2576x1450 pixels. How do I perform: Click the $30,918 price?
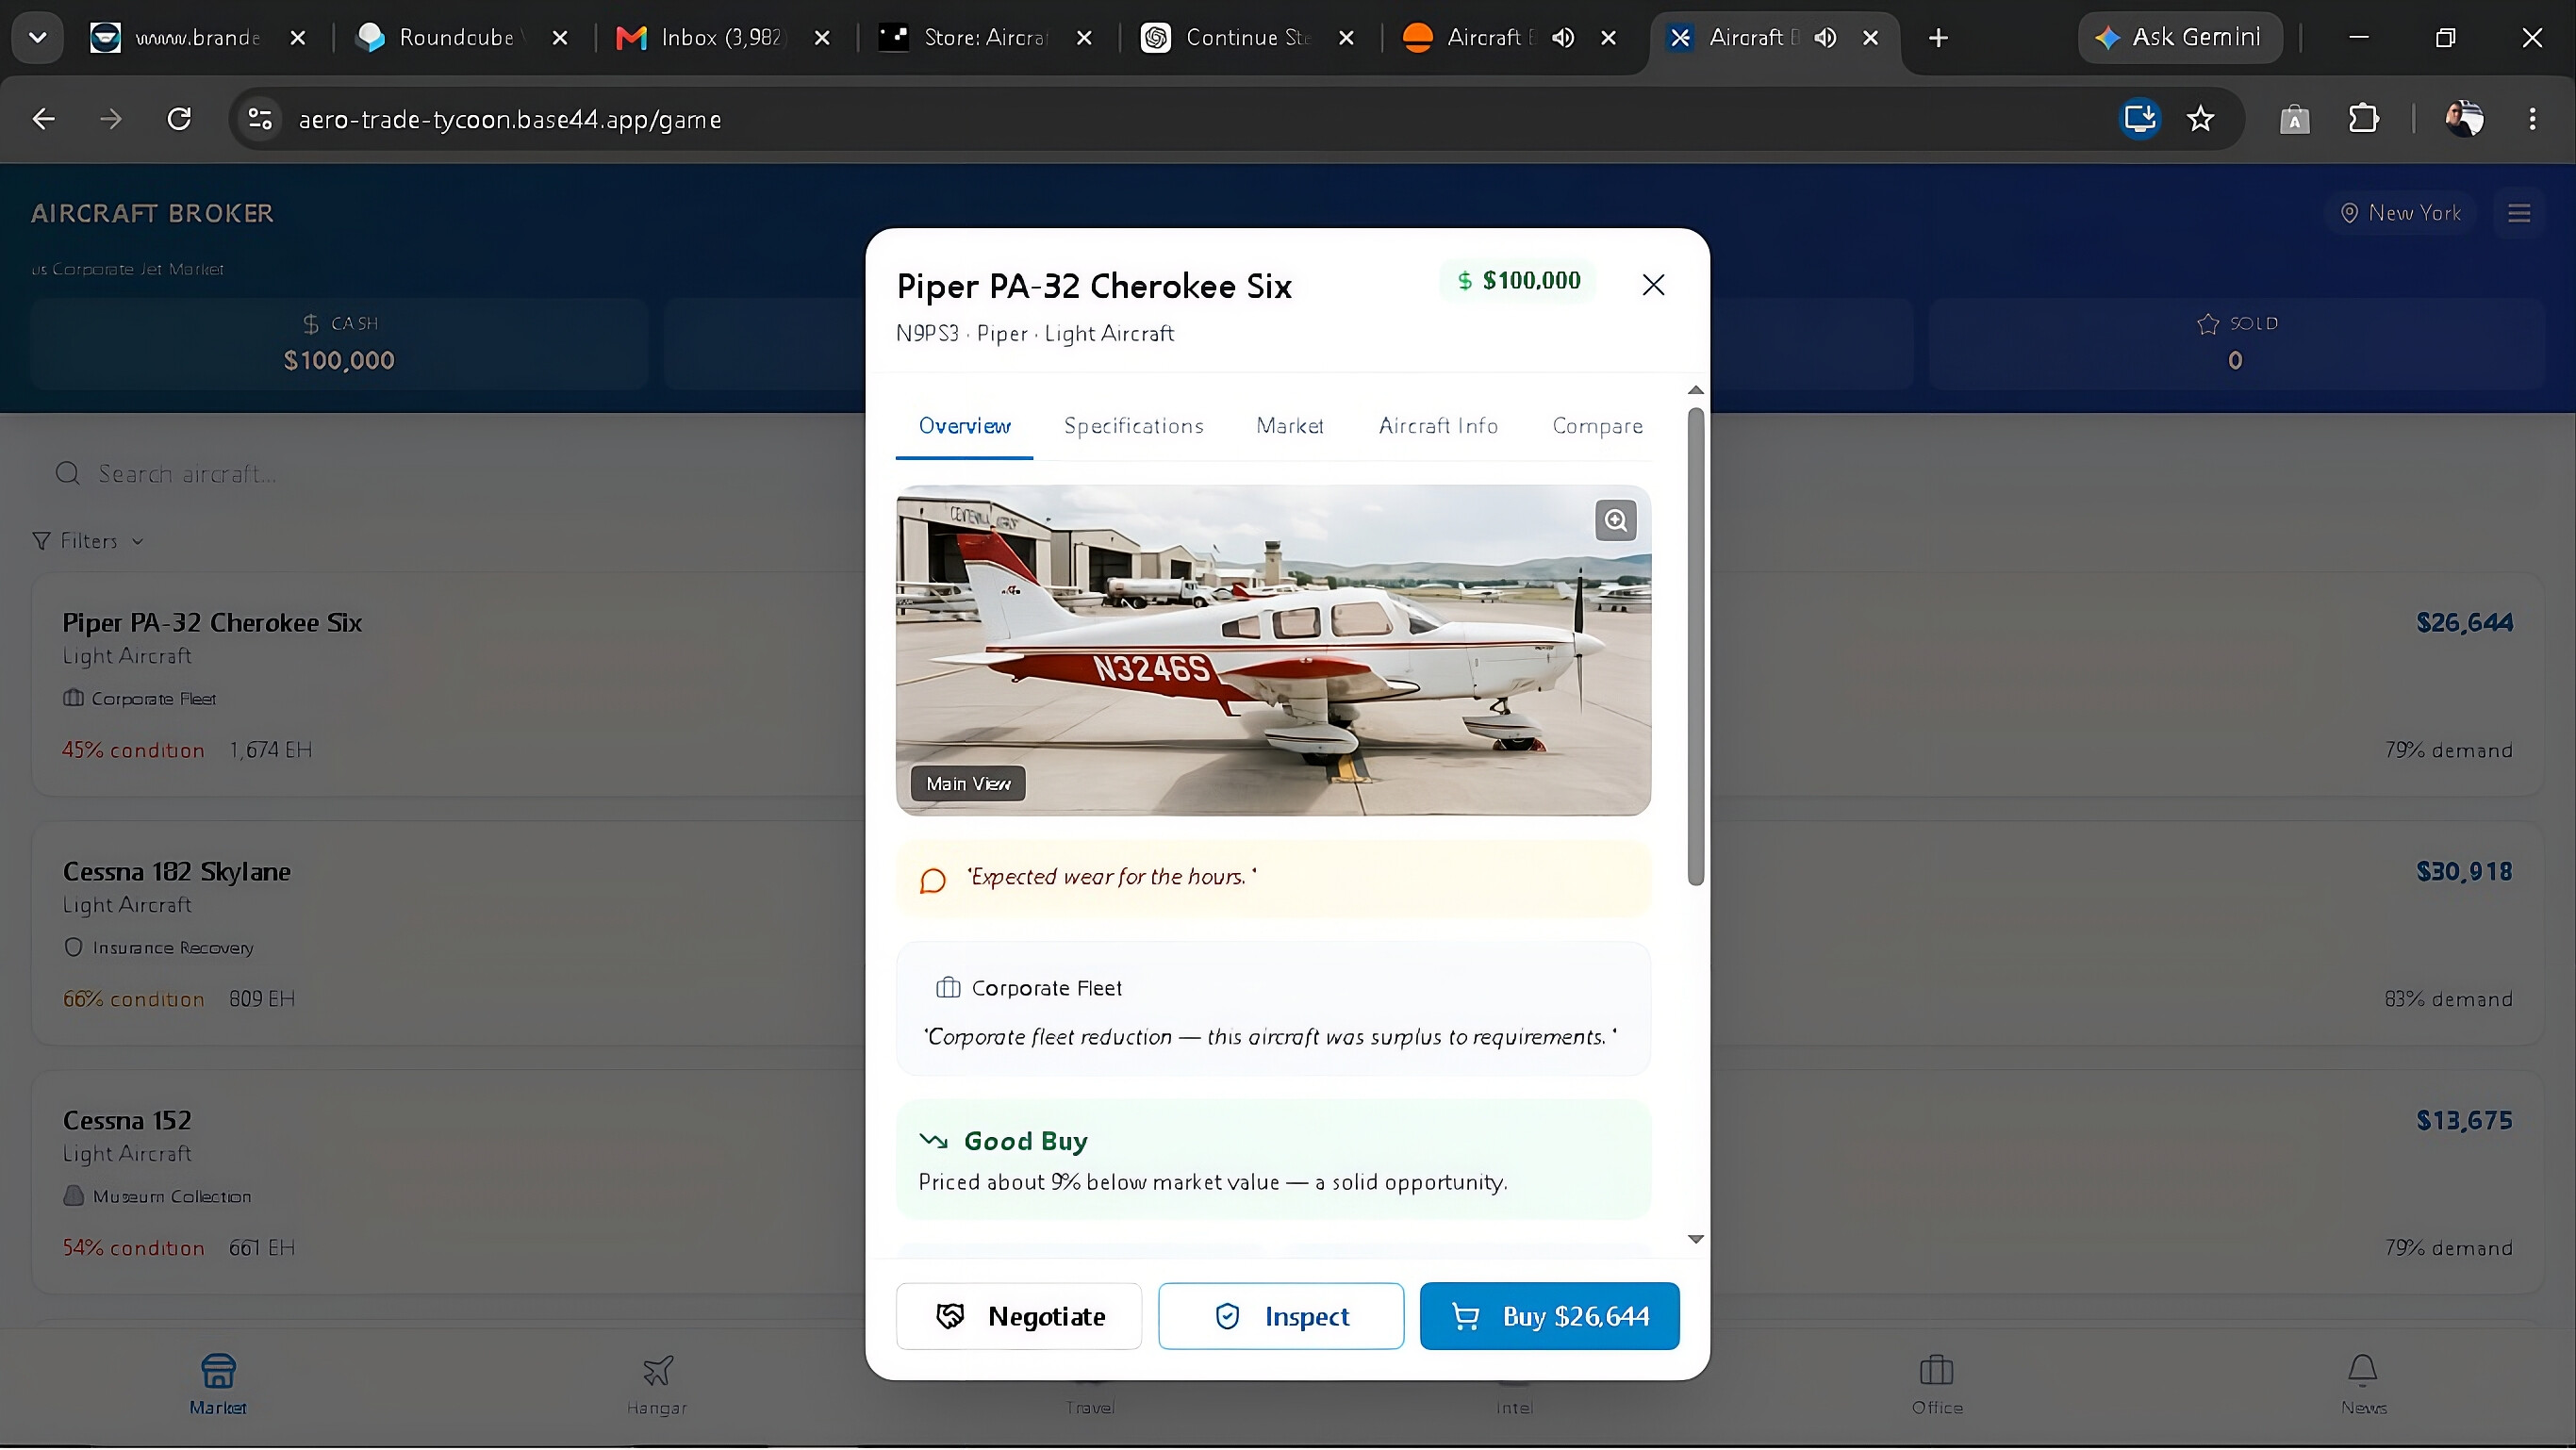[x=2464, y=872]
